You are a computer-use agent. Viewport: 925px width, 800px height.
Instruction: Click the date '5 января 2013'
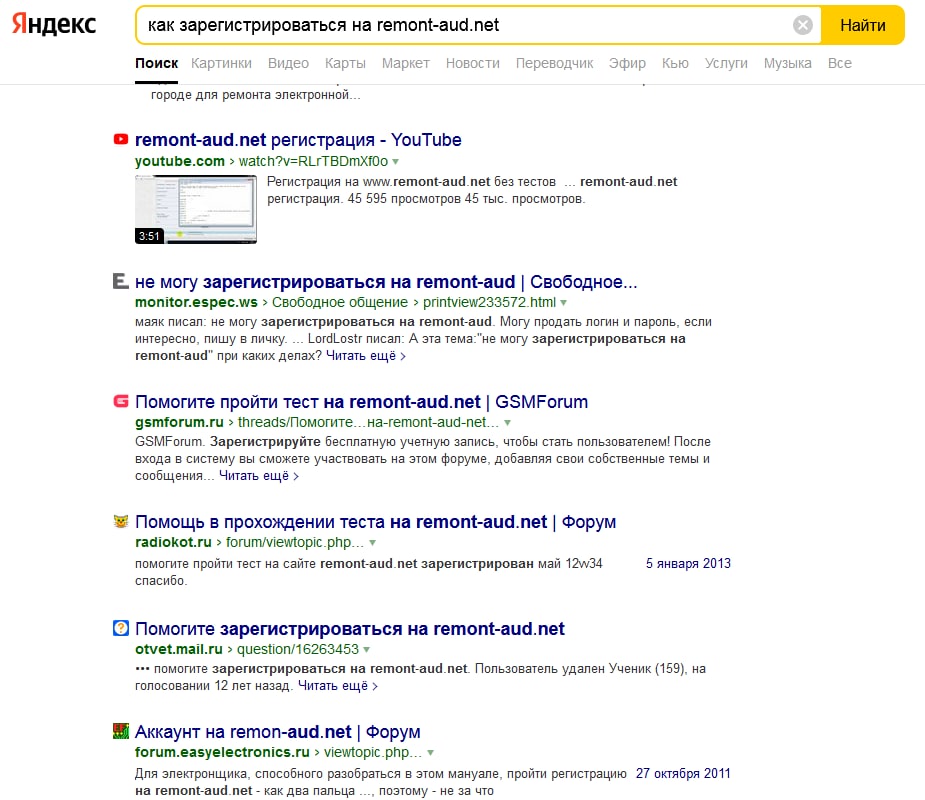(x=688, y=563)
